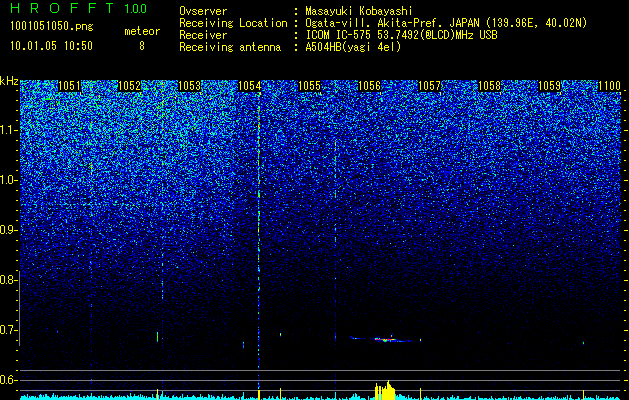This screenshot has height=400, width=629.
Task: Click the 1057 time marker
Action: coord(429,86)
